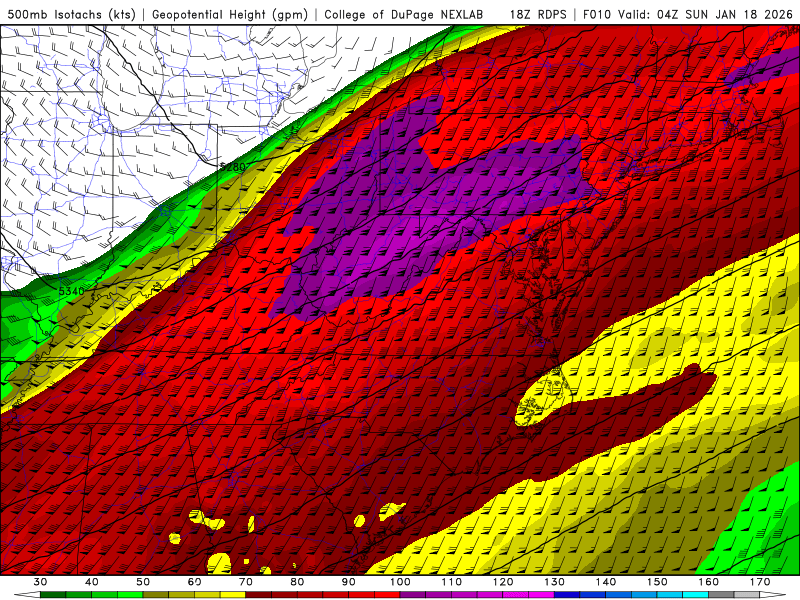Click the 130 value on the color scale
The height and width of the screenshot is (600, 800).
pyautogui.click(x=554, y=582)
